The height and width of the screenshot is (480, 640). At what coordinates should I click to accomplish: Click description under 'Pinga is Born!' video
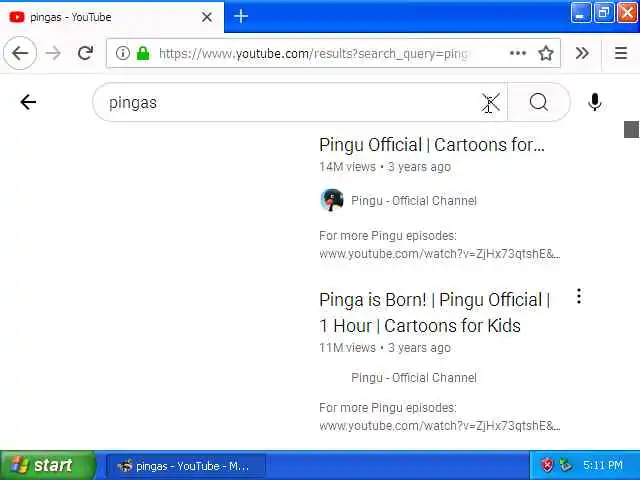pos(440,417)
